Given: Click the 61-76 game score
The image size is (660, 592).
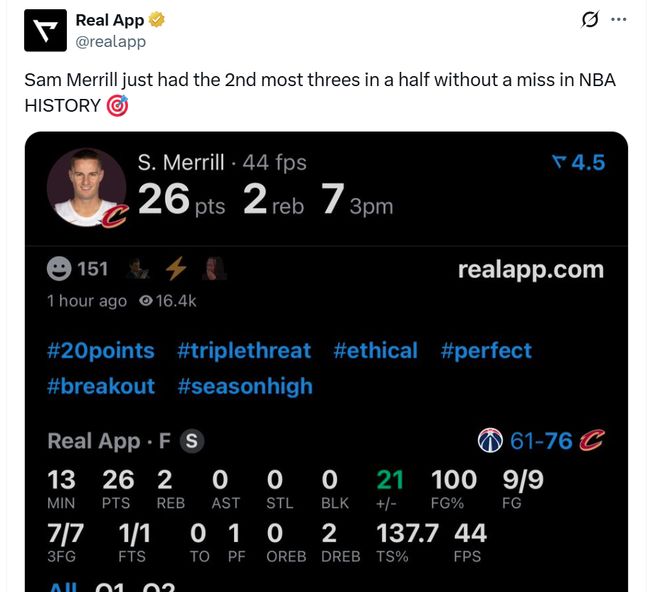Looking at the screenshot, I should (x=540, y=441).
